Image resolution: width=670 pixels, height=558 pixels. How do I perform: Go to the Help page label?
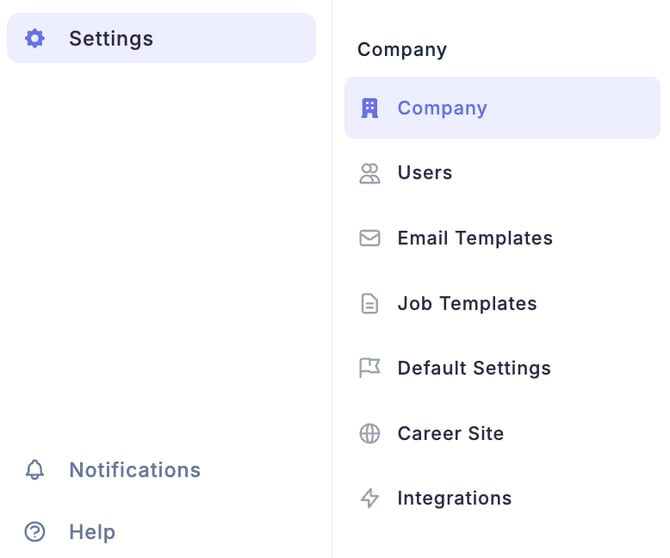click(92, 532)
